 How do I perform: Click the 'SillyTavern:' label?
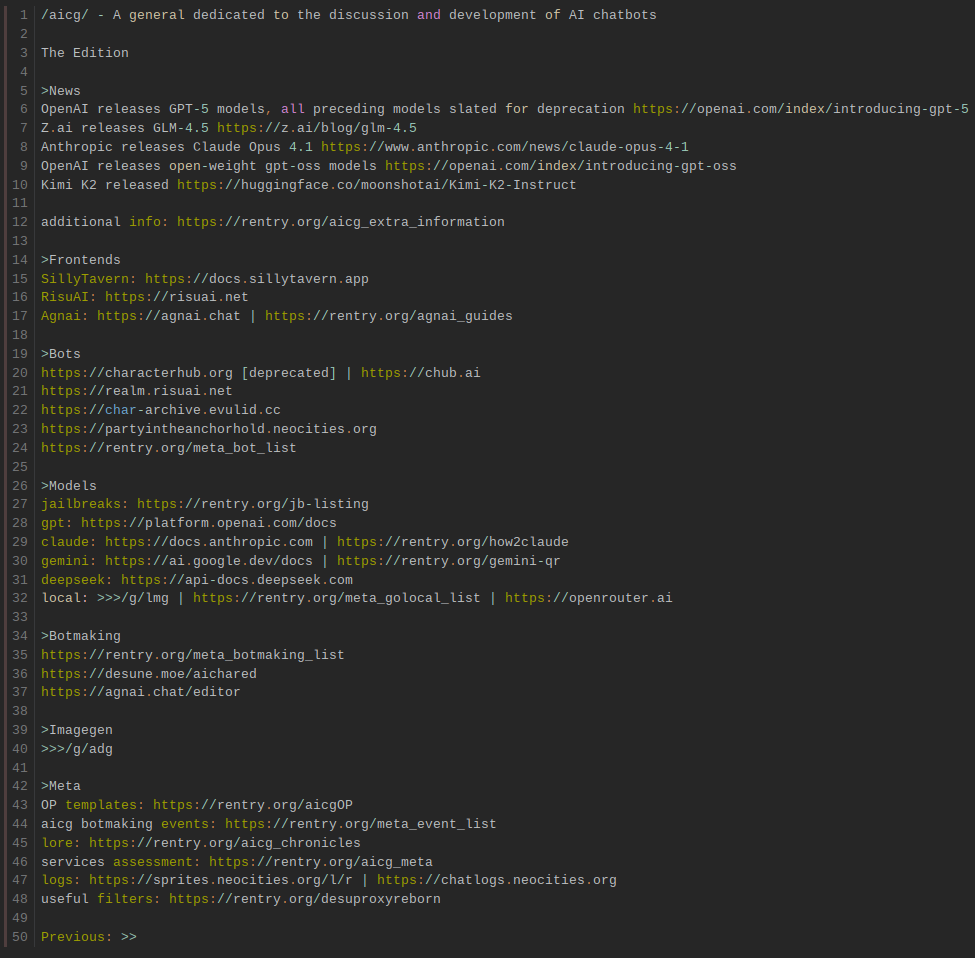[x=89, y=279]
